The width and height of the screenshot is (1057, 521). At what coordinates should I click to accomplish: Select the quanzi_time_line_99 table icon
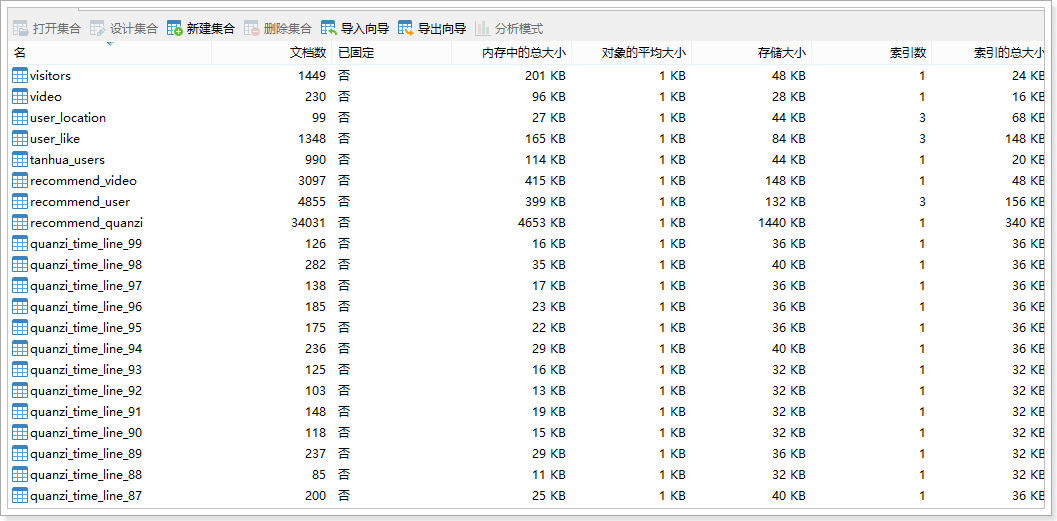tap(20, 243)
